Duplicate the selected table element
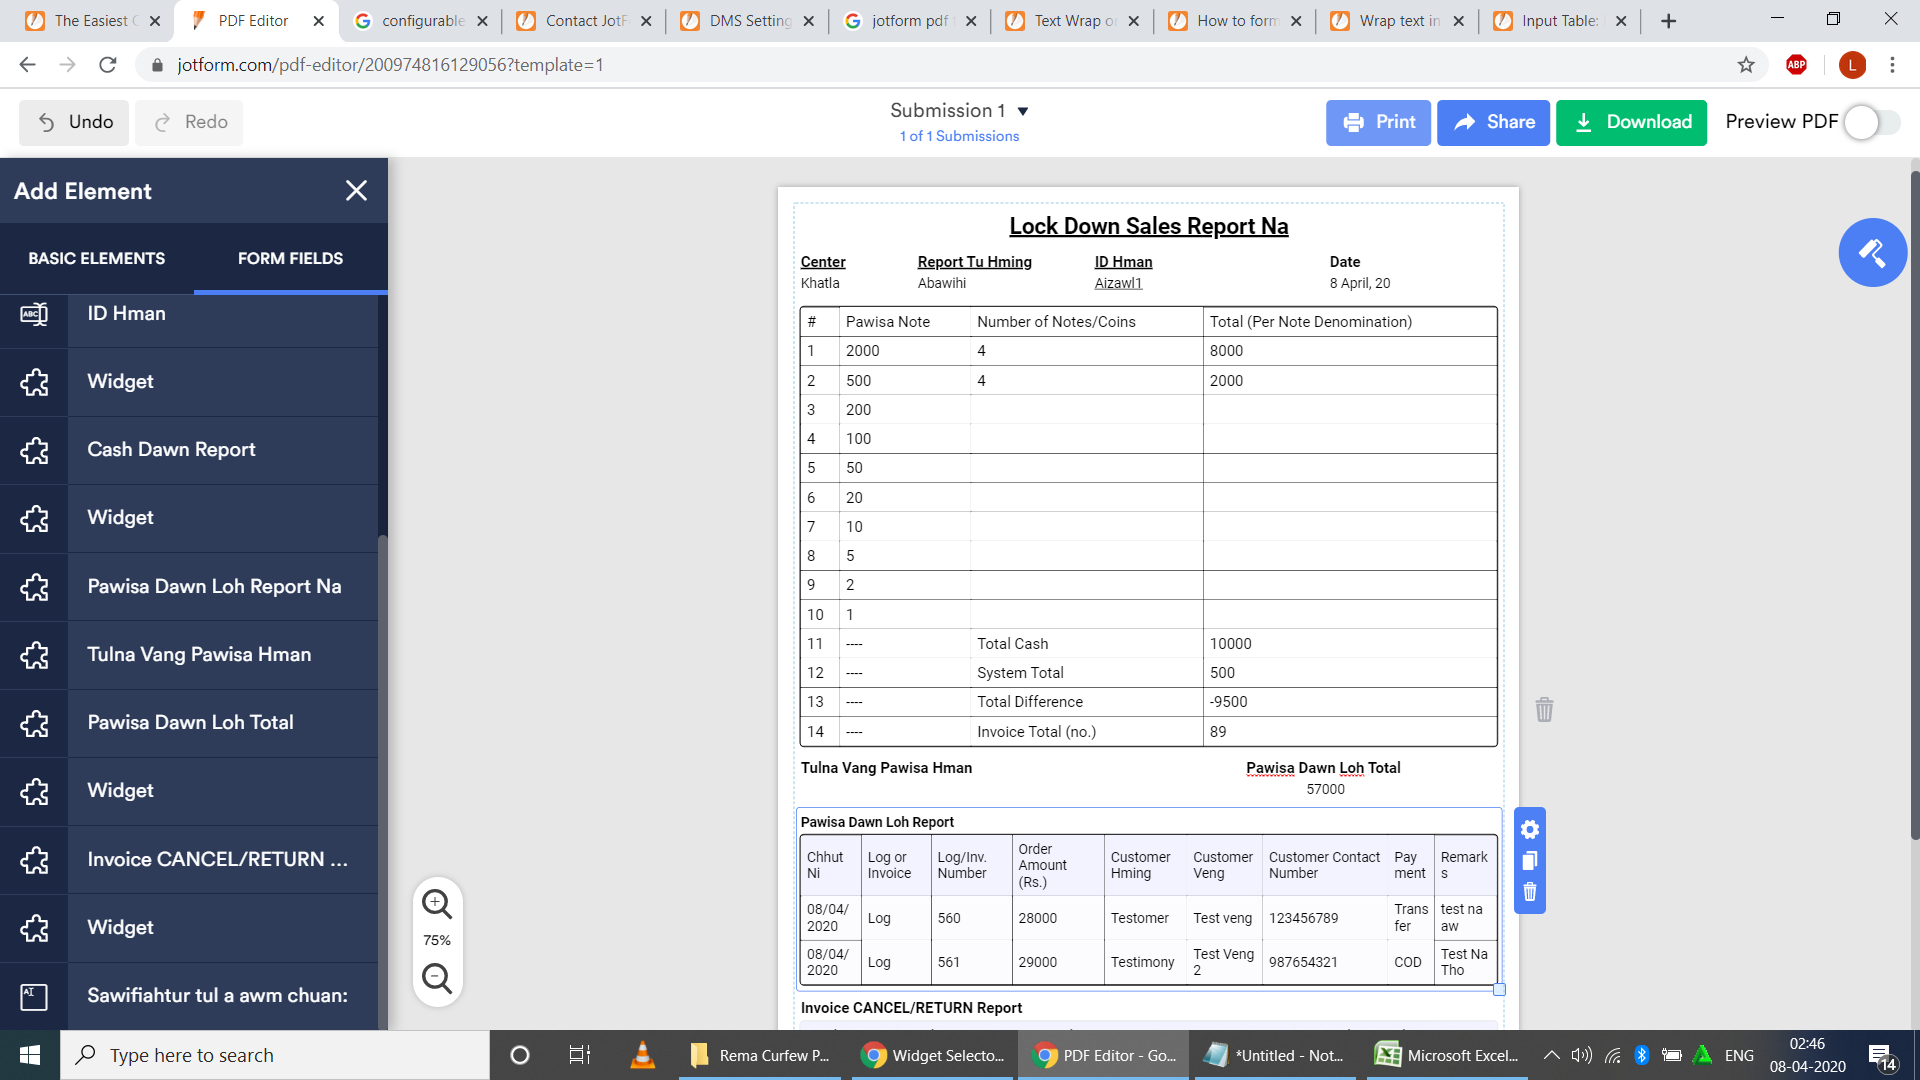Image resolution: width=1920 pixels, height=1080 pixels. [1529, 861]
